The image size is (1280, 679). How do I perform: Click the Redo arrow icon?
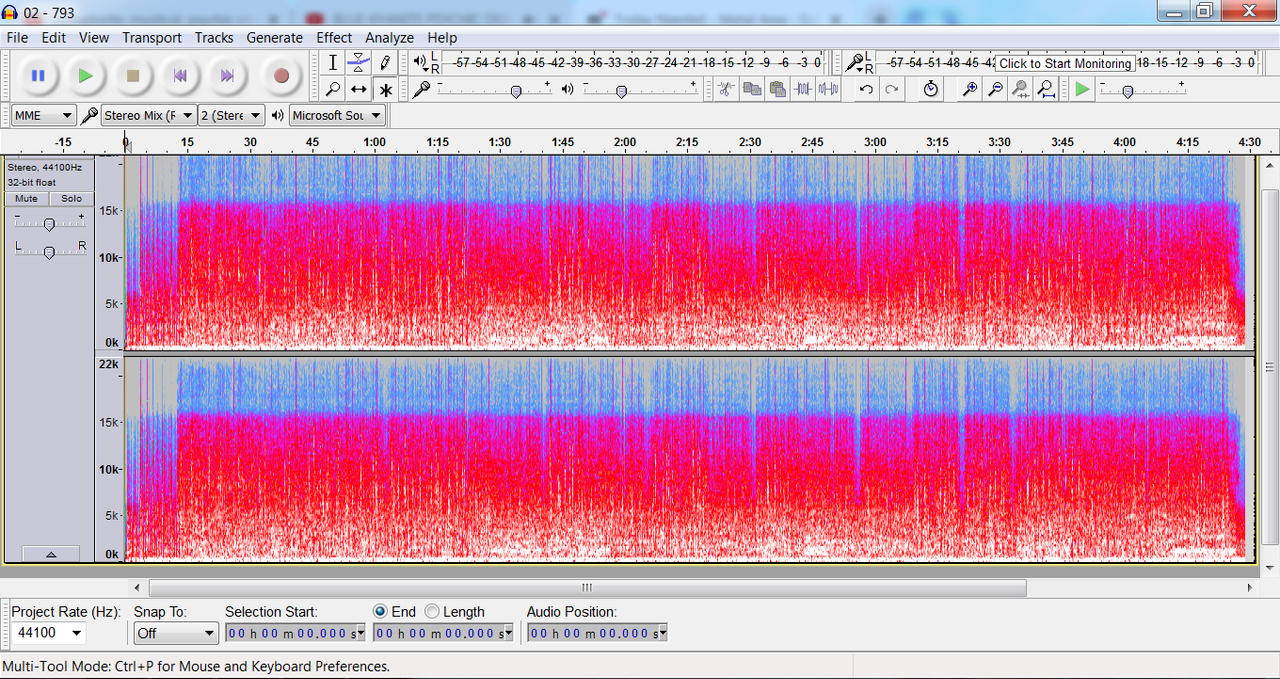pyautogui.click(x=892, y=89)
